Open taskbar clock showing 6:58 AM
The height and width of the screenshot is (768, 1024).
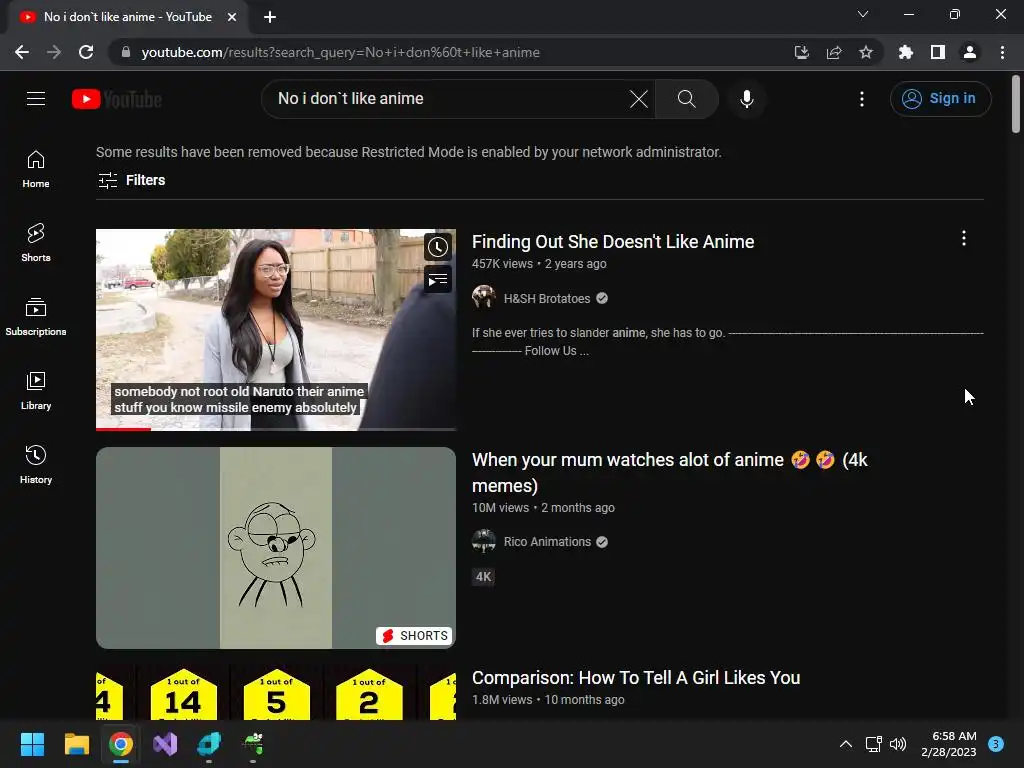949,744
